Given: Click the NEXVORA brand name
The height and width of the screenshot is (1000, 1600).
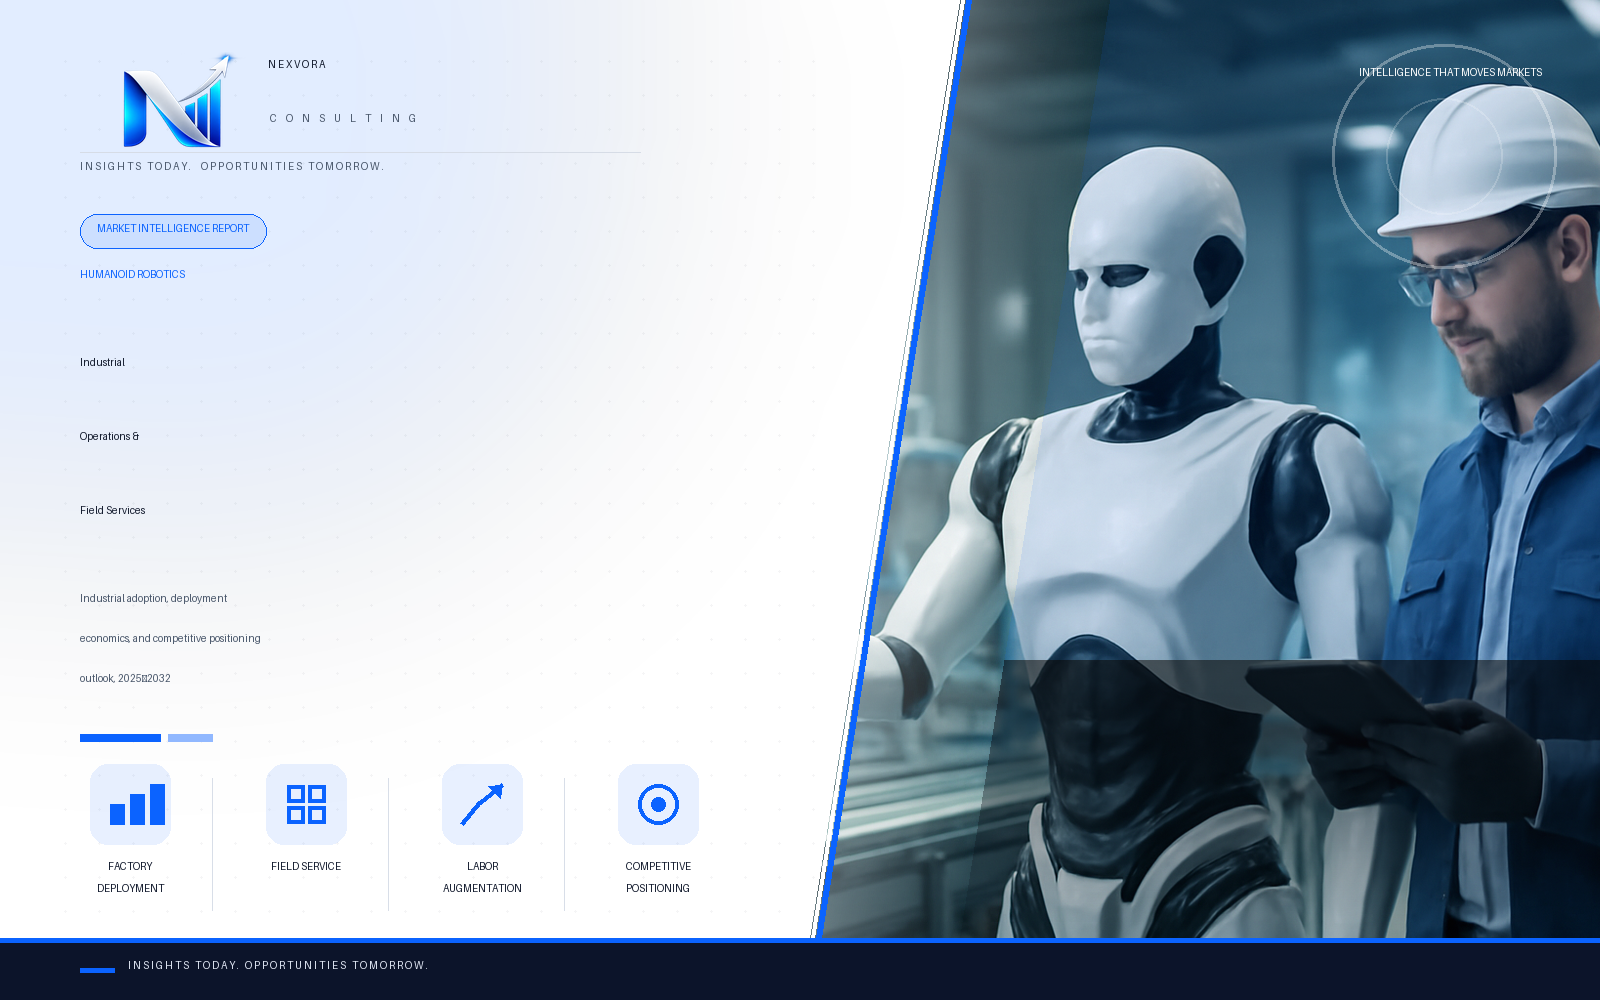Looking at the screenshot, I should pyautogui.click(x=297, y=64).
